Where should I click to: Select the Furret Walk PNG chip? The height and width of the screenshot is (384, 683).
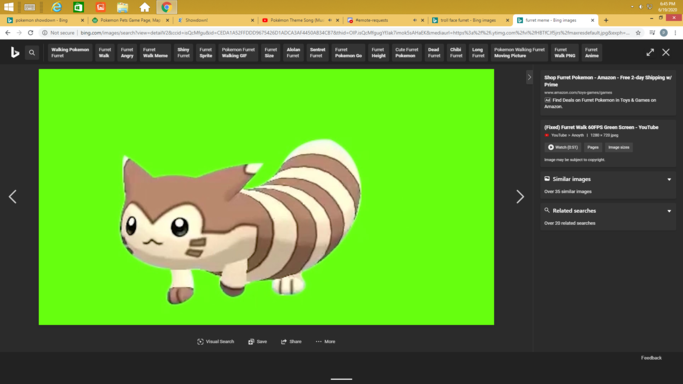[x=565, y=53]
